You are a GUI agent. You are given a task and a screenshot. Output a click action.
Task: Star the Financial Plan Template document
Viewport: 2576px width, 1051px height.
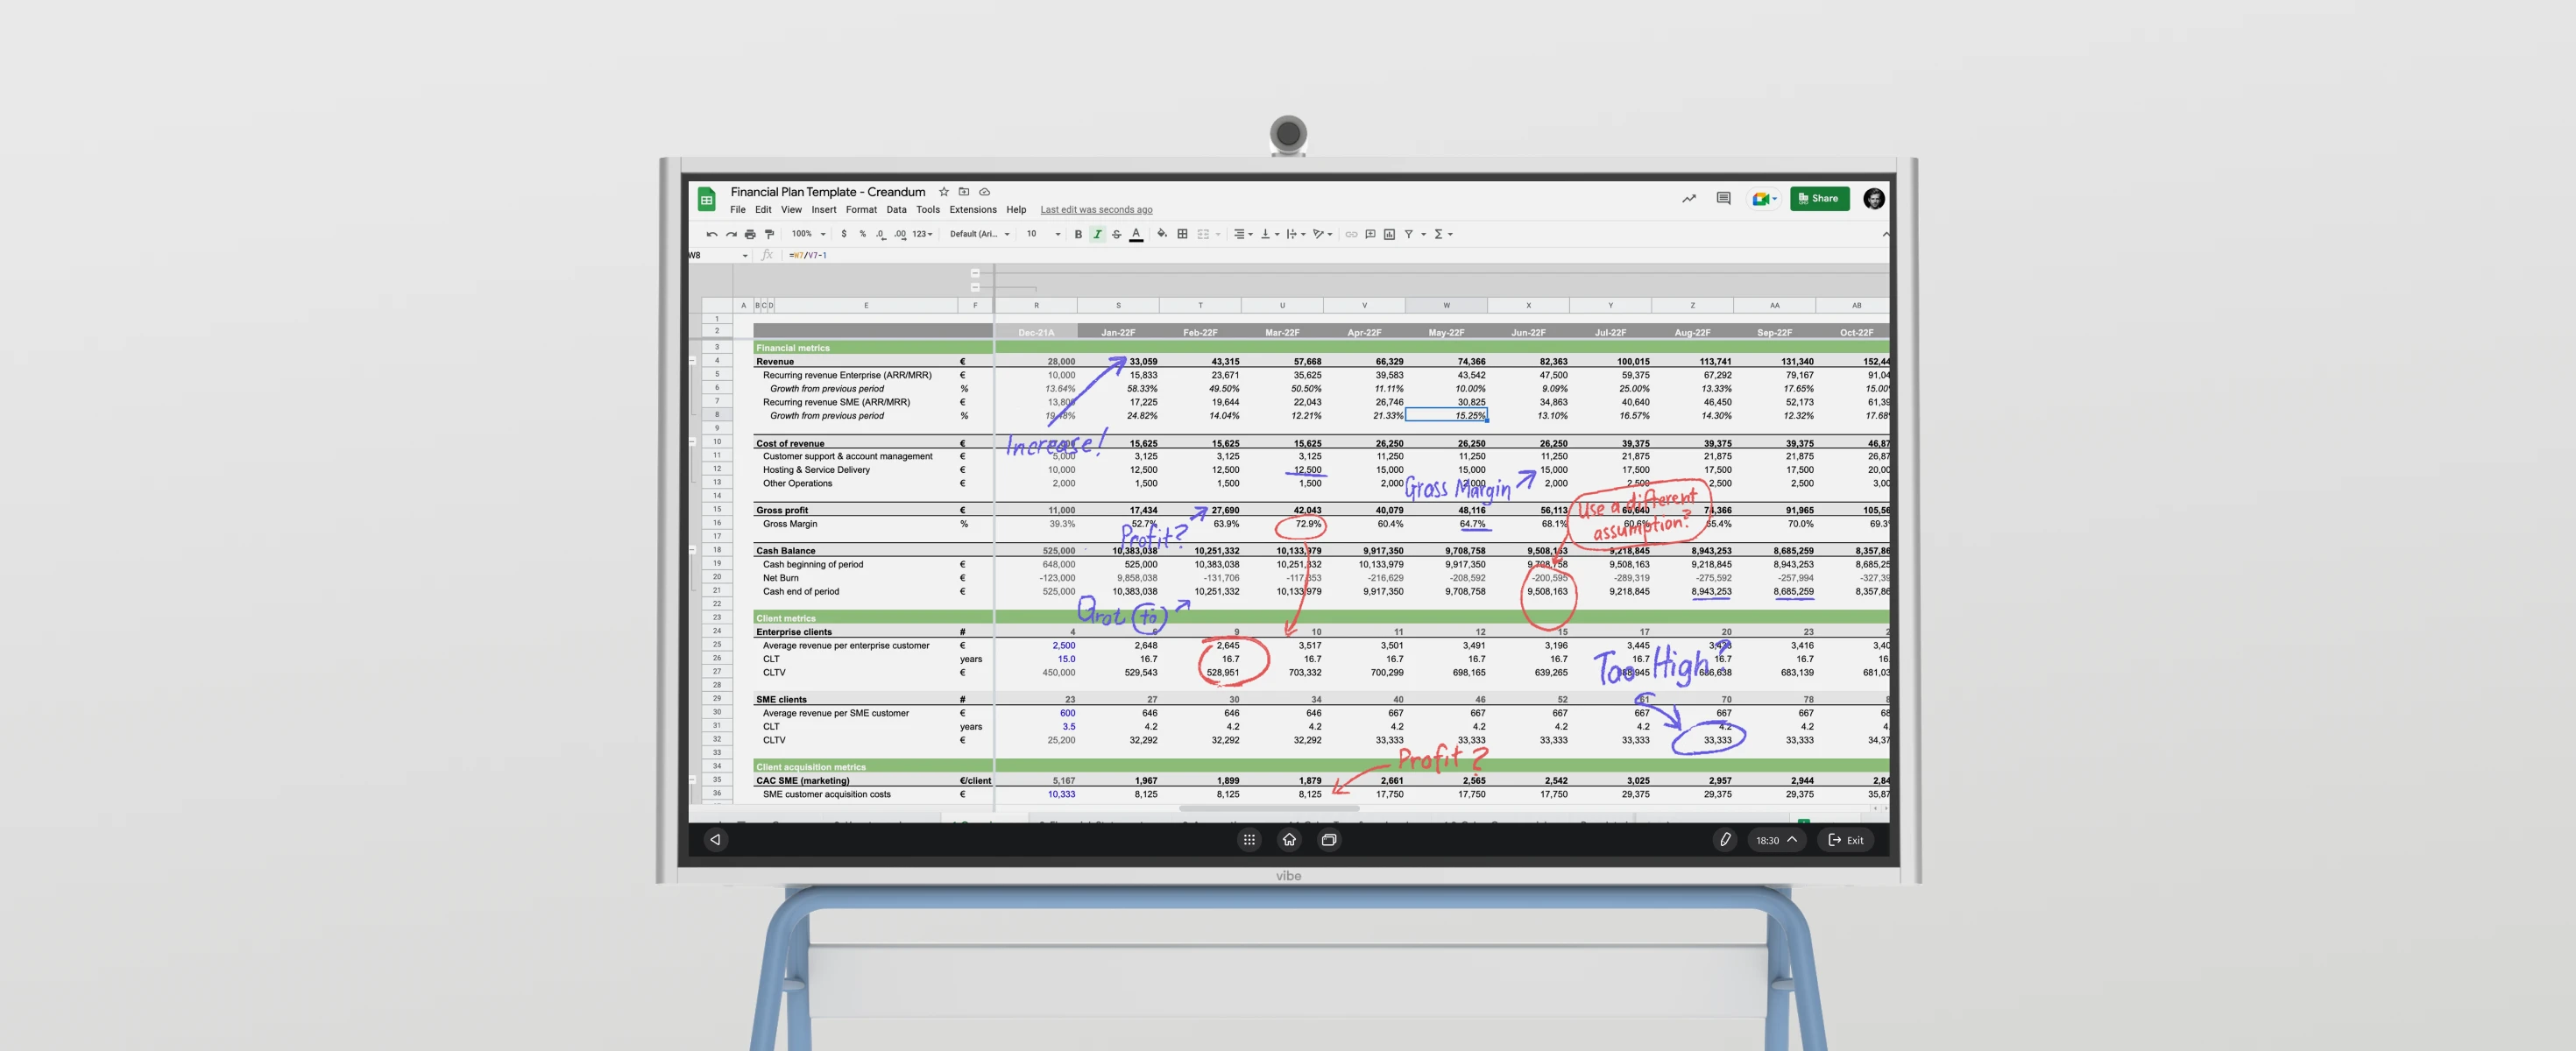point(943,192)
